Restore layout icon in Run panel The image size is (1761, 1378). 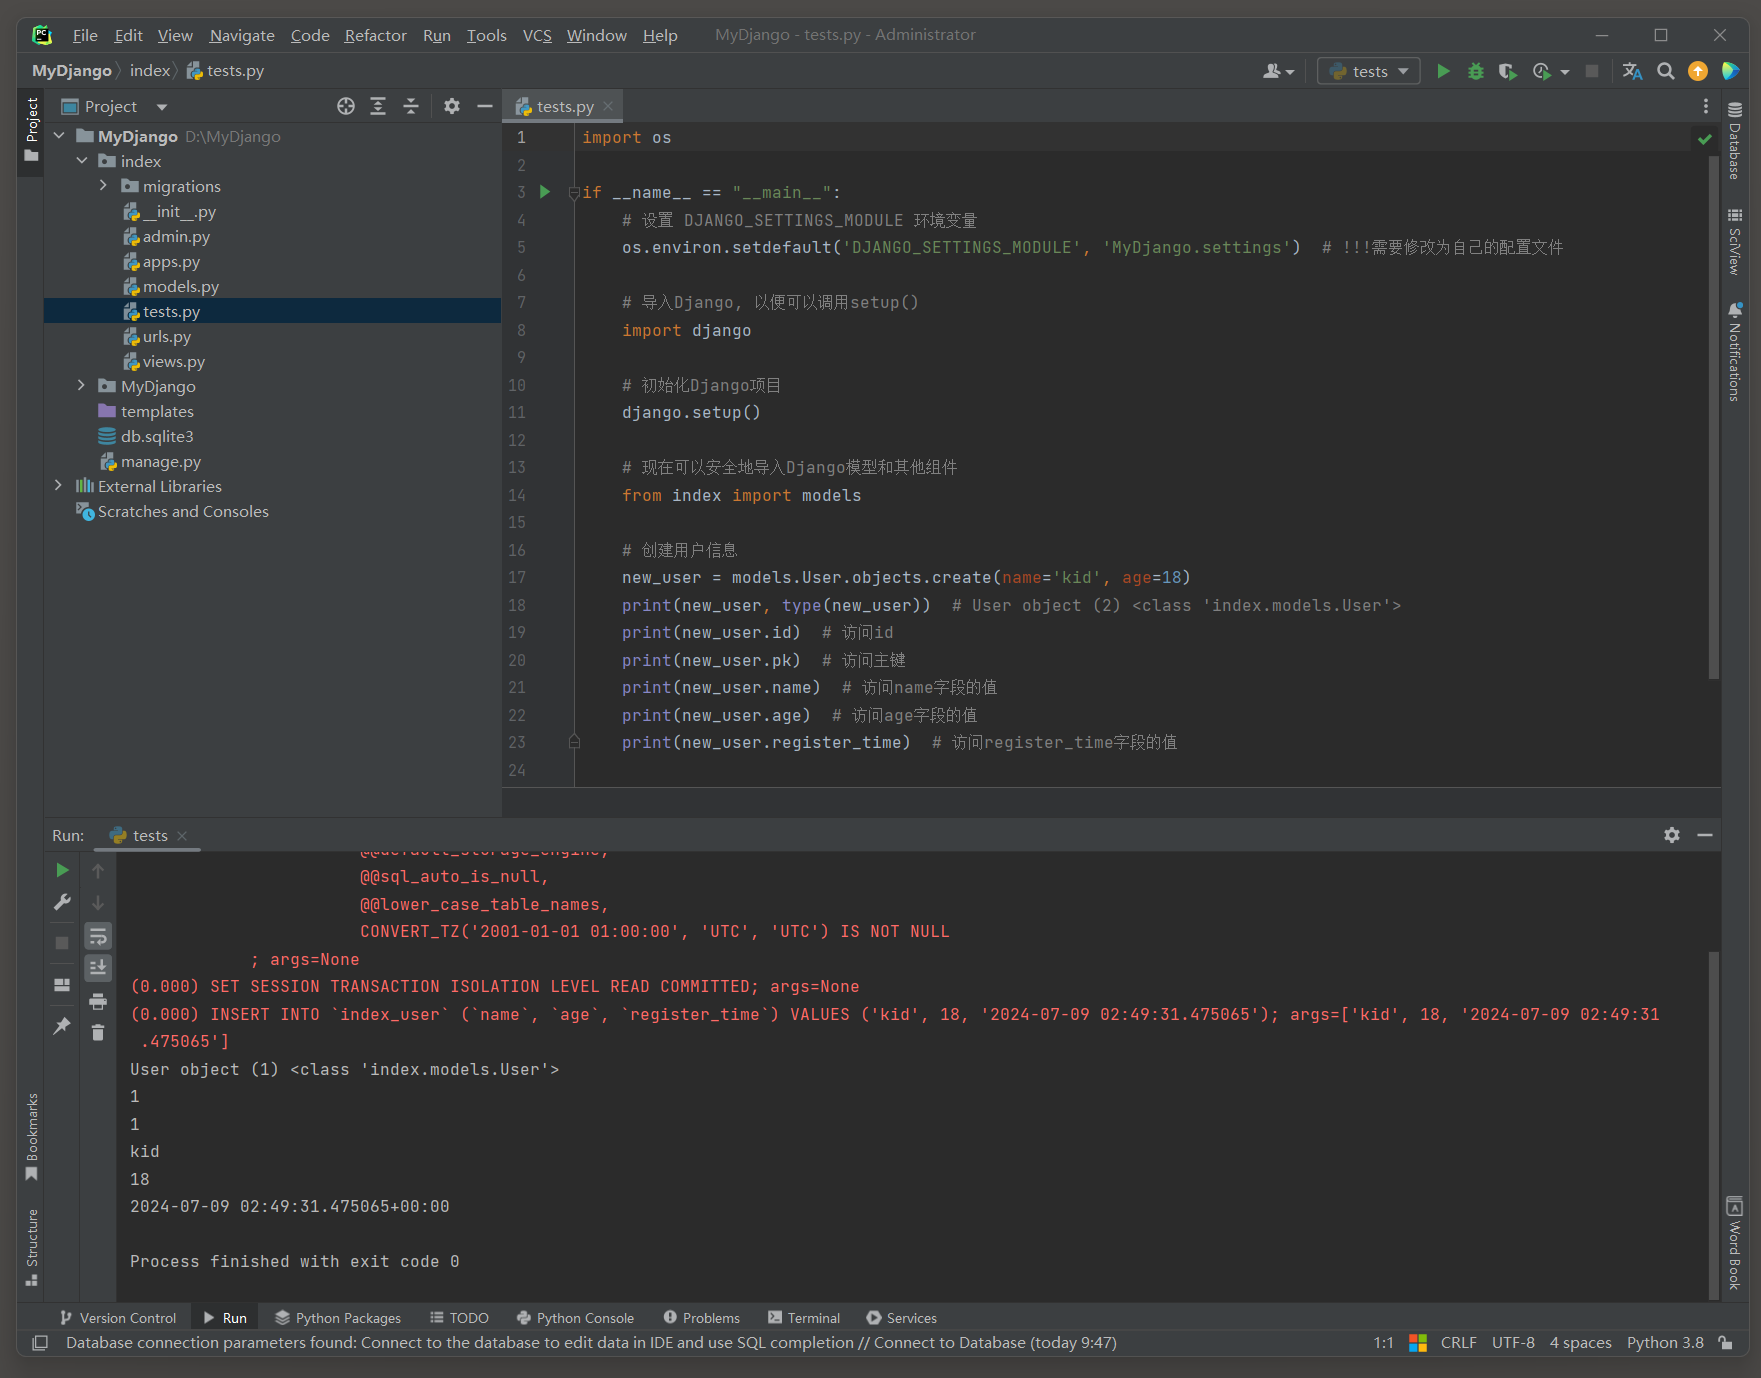(x=62, y=984)
